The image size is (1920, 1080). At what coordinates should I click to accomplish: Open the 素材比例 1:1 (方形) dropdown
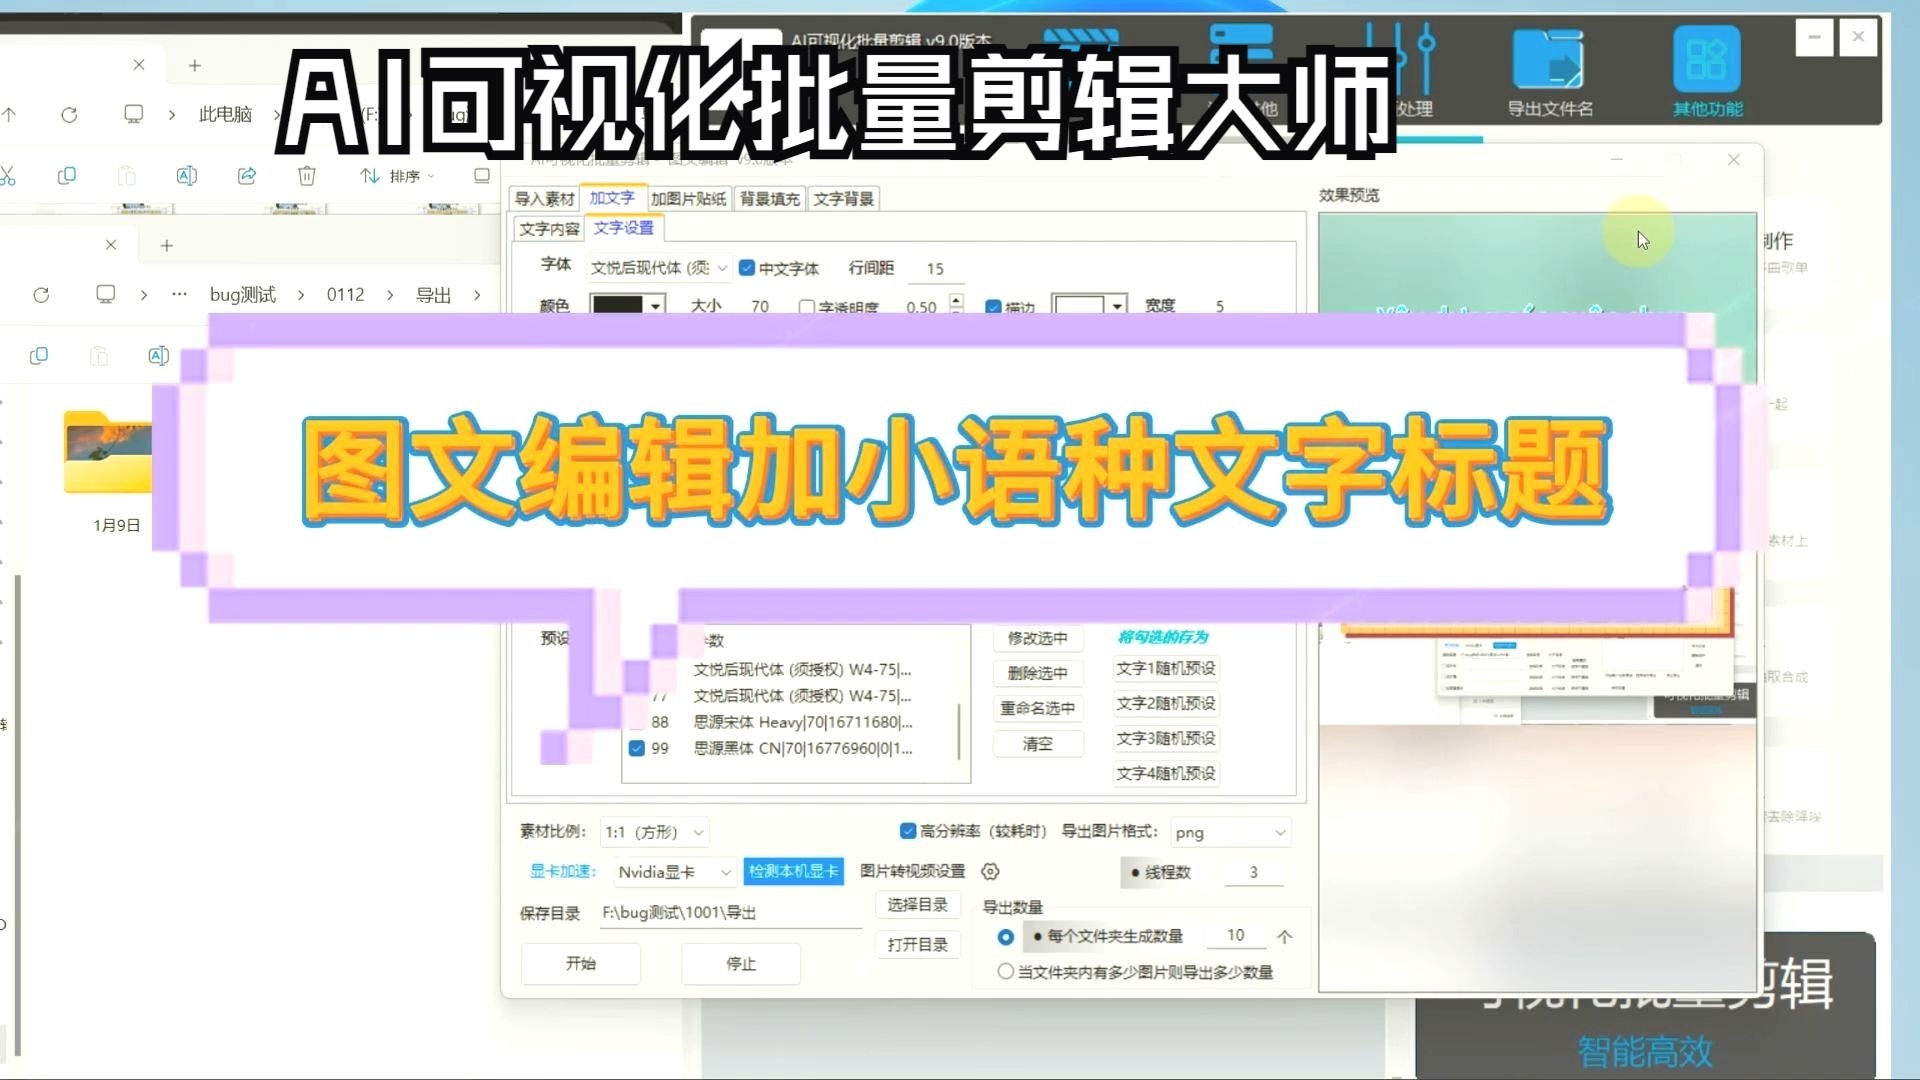[655, 832]
